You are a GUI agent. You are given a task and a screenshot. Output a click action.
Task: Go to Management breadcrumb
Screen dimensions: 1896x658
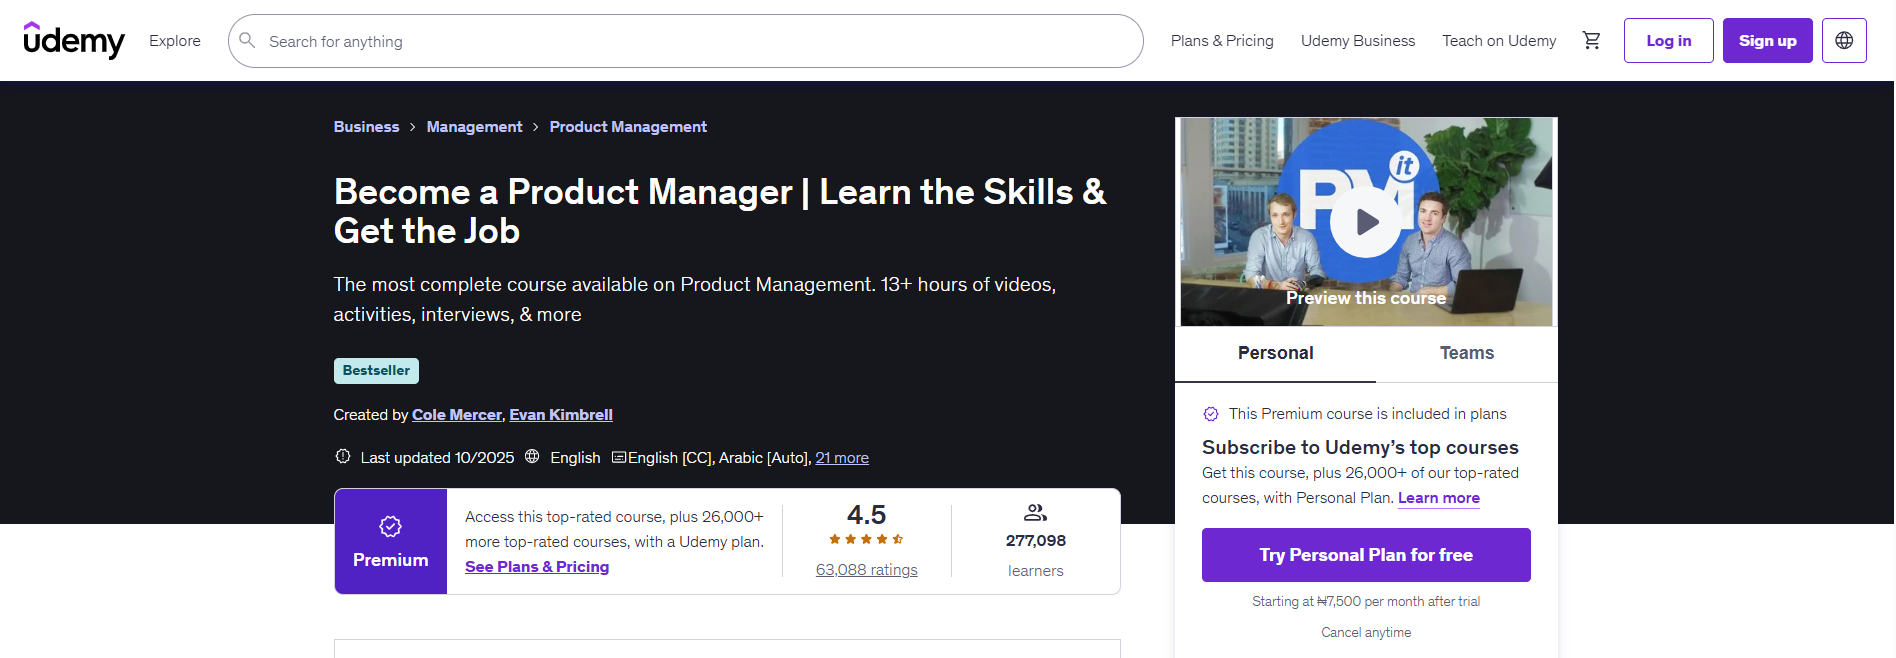[x=474, y=127]
